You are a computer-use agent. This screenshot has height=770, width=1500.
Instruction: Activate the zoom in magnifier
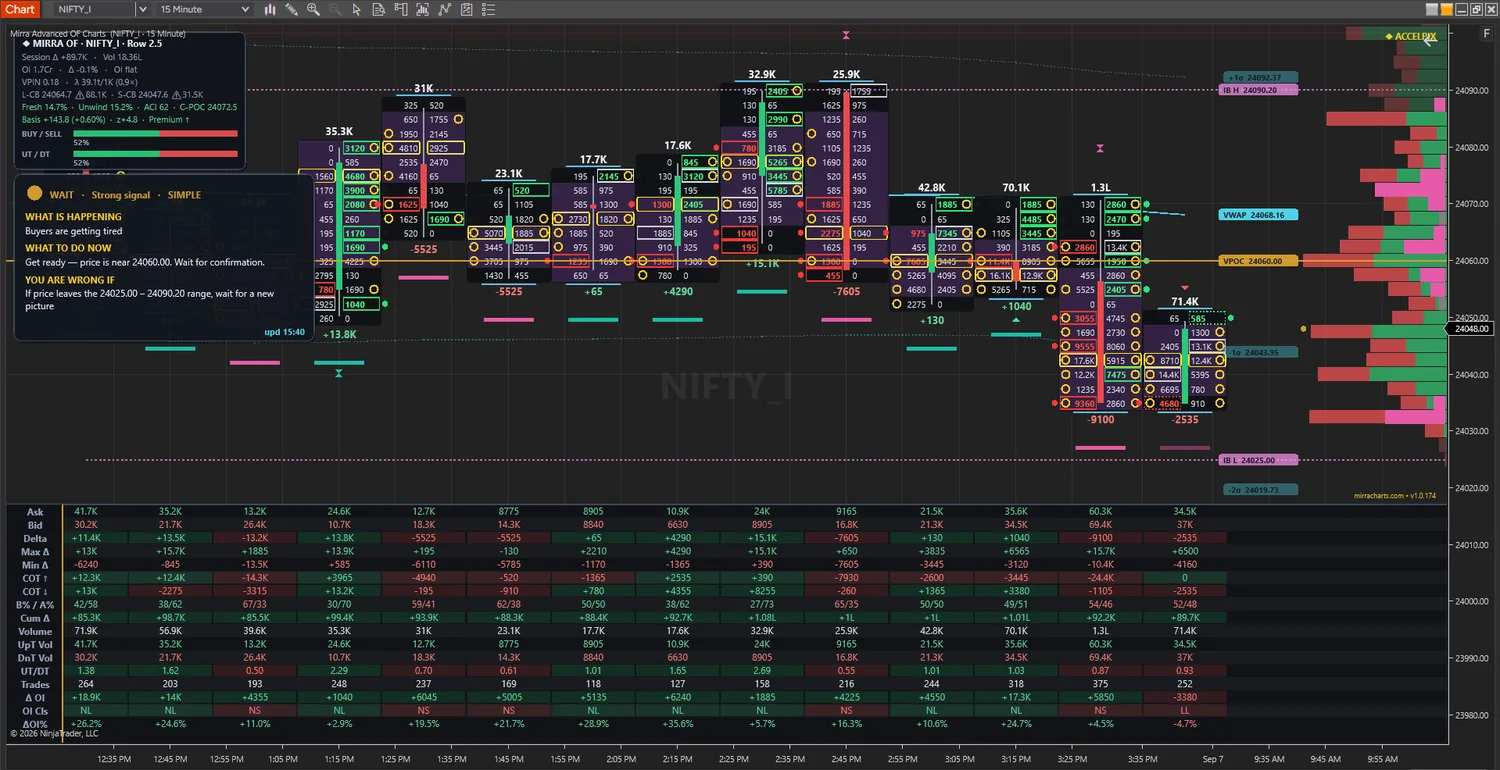coord(313,9)
